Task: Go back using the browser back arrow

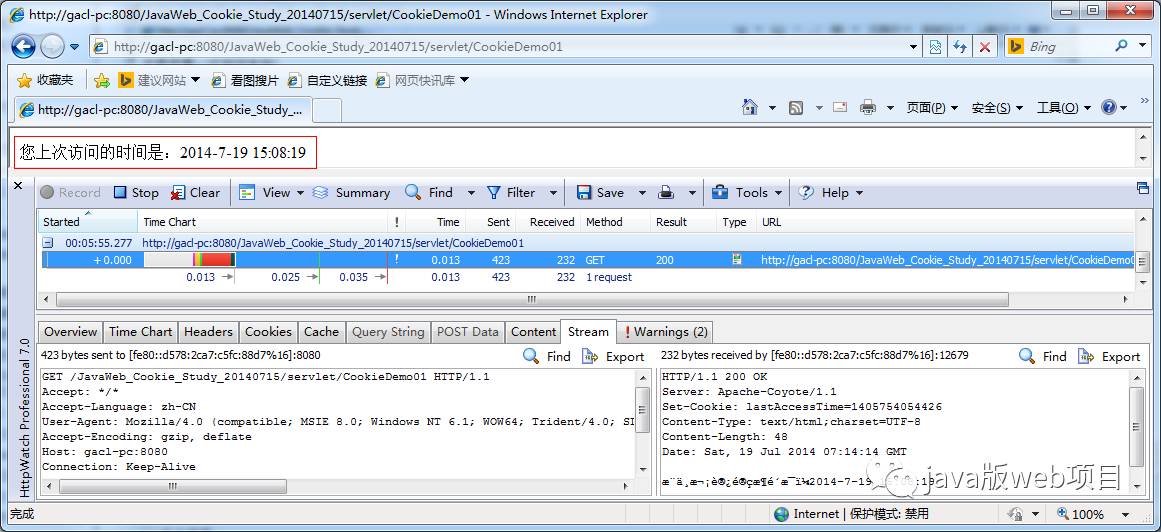Action: [24, 47]
